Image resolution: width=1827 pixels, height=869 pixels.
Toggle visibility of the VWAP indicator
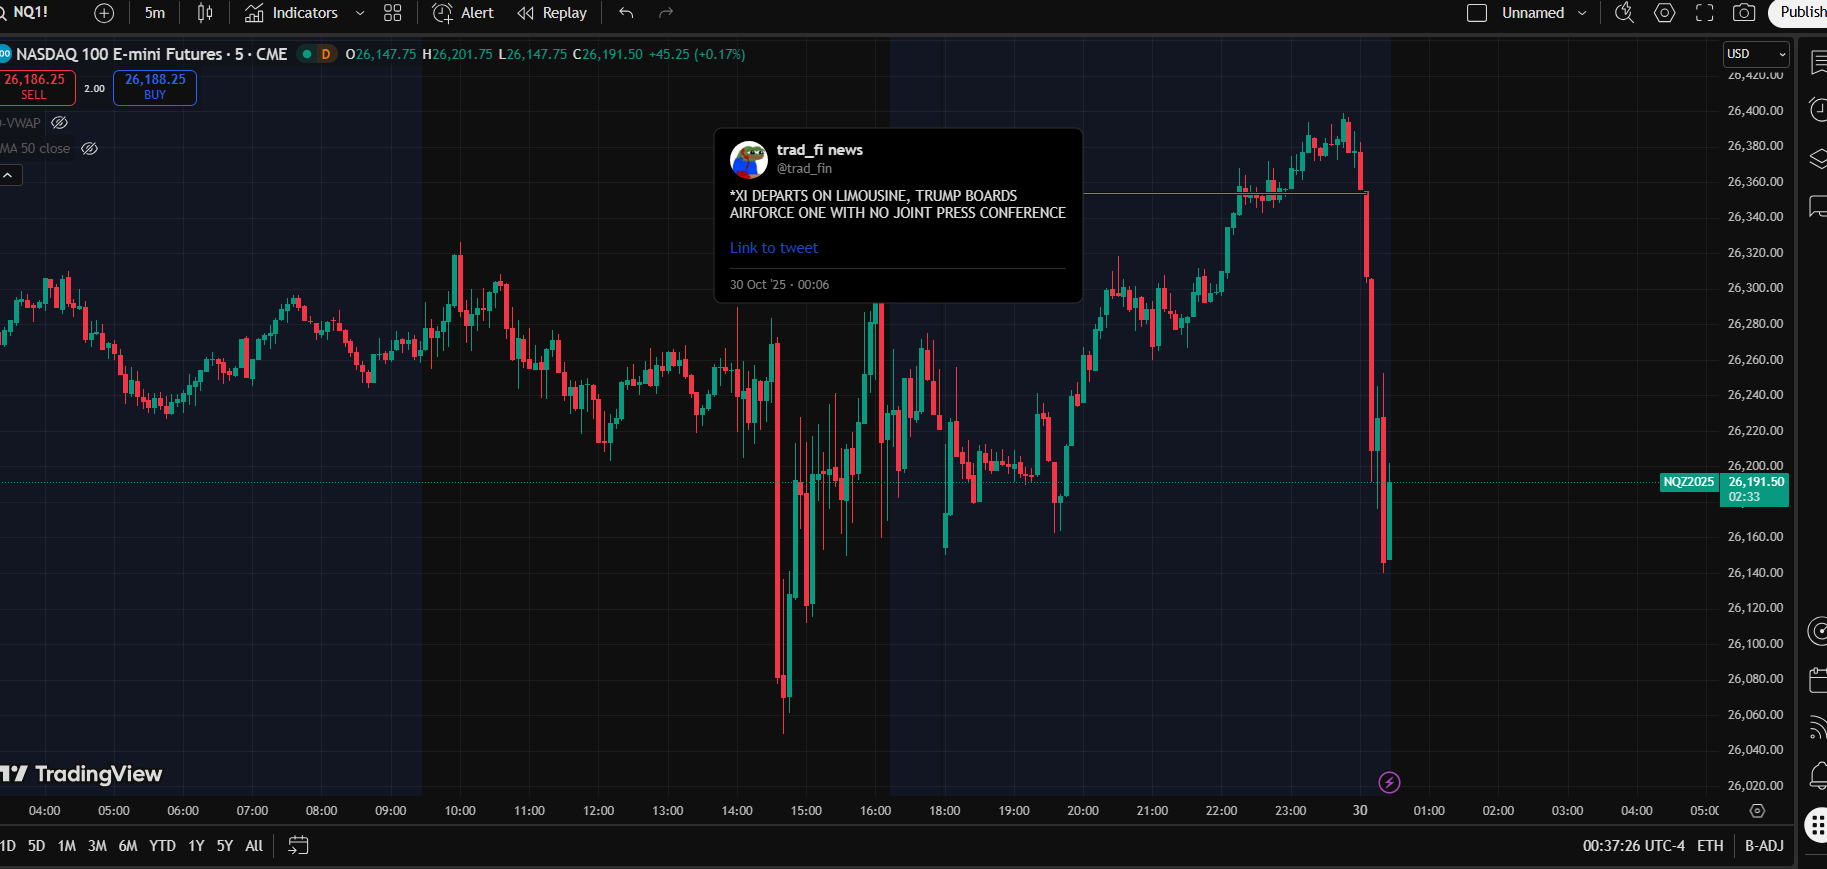(60, 123)
